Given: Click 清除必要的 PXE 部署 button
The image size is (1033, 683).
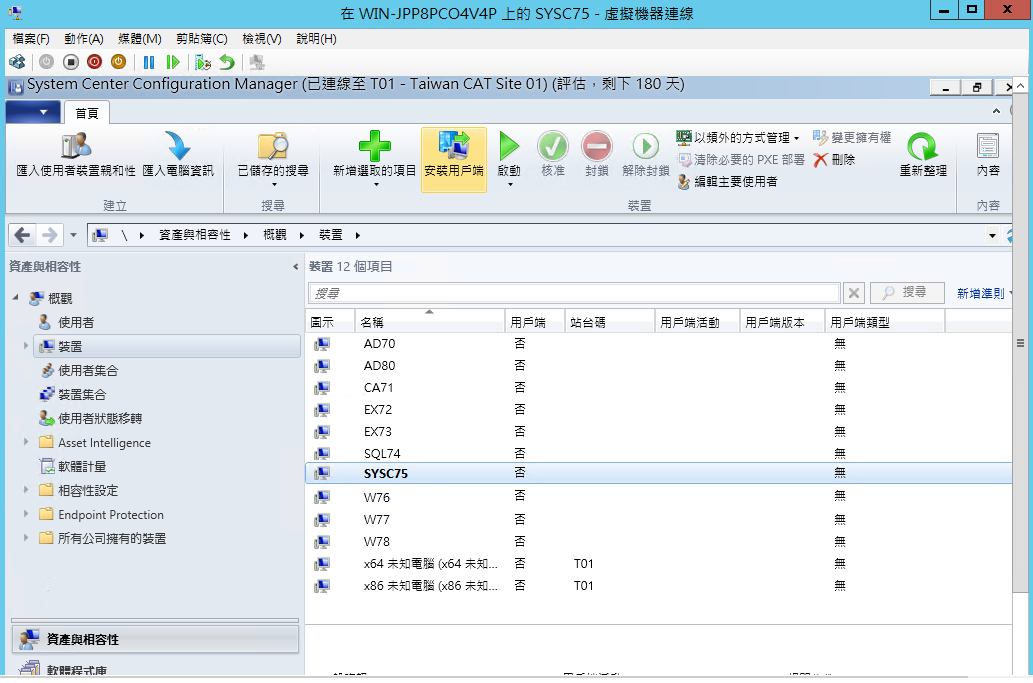Looking at the screenshot, I should tap(741, 159).
